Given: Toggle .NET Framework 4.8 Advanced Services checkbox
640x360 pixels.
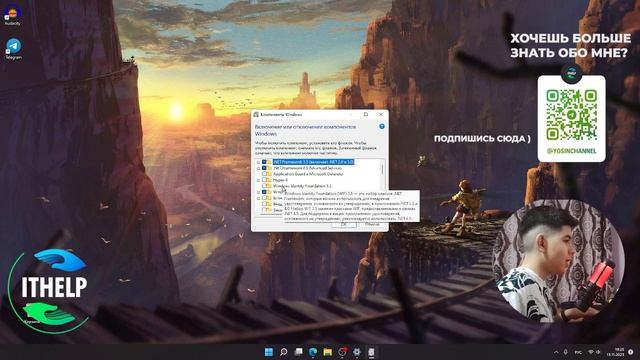Looking at the screenshot, I should tap(264, 168).
